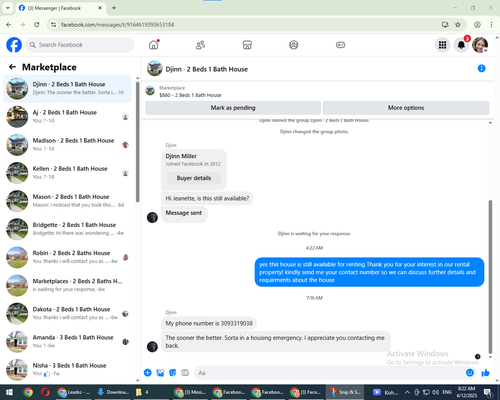Go back using the Marketplace back arrow
Image resolution: width=500 pixels, height=400 pixels.
[13, 67]
